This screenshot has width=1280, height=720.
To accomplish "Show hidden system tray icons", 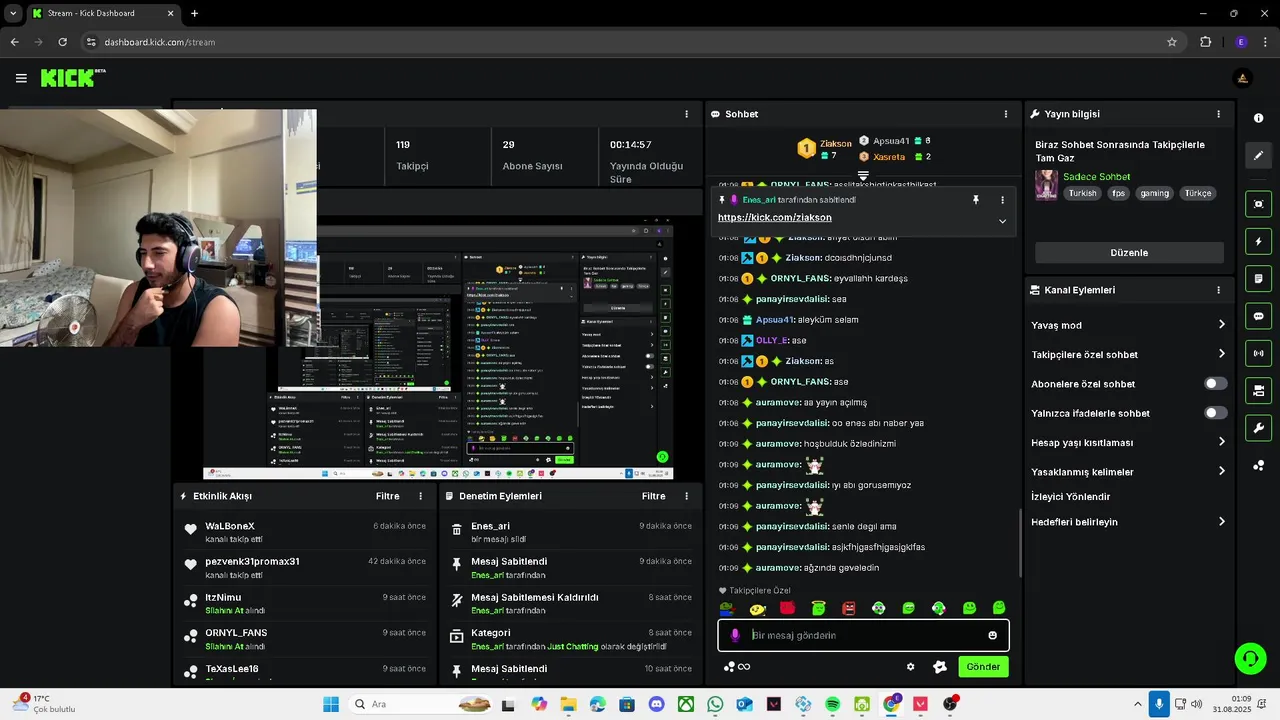I will [1137, 705].
